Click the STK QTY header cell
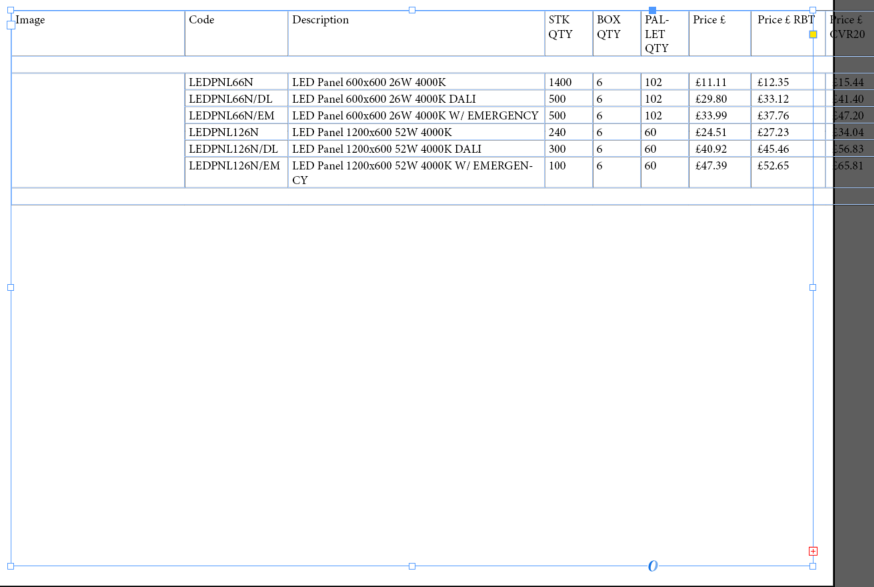 569,33
